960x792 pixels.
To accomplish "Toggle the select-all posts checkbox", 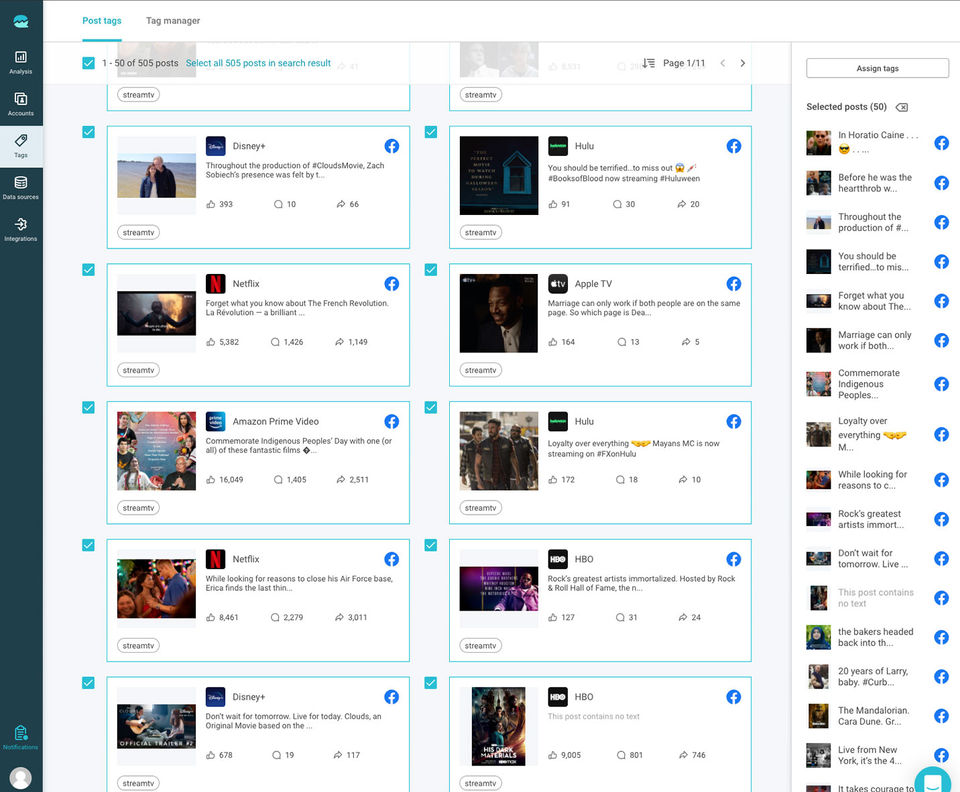I will point(88,62).
